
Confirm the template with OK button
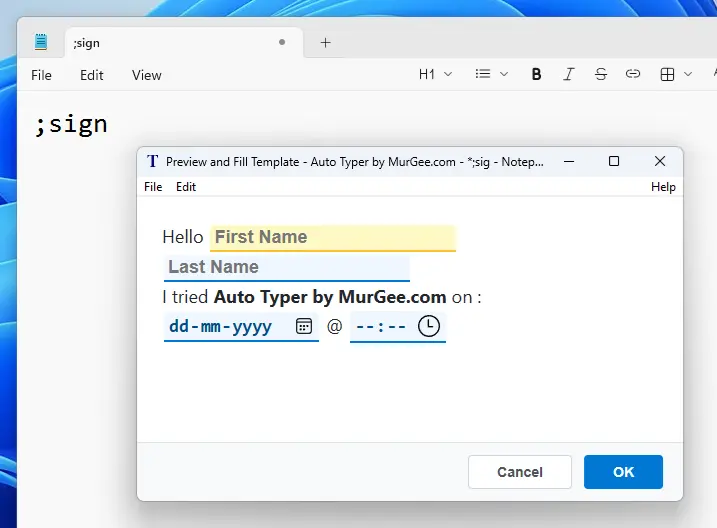point(623,472)
